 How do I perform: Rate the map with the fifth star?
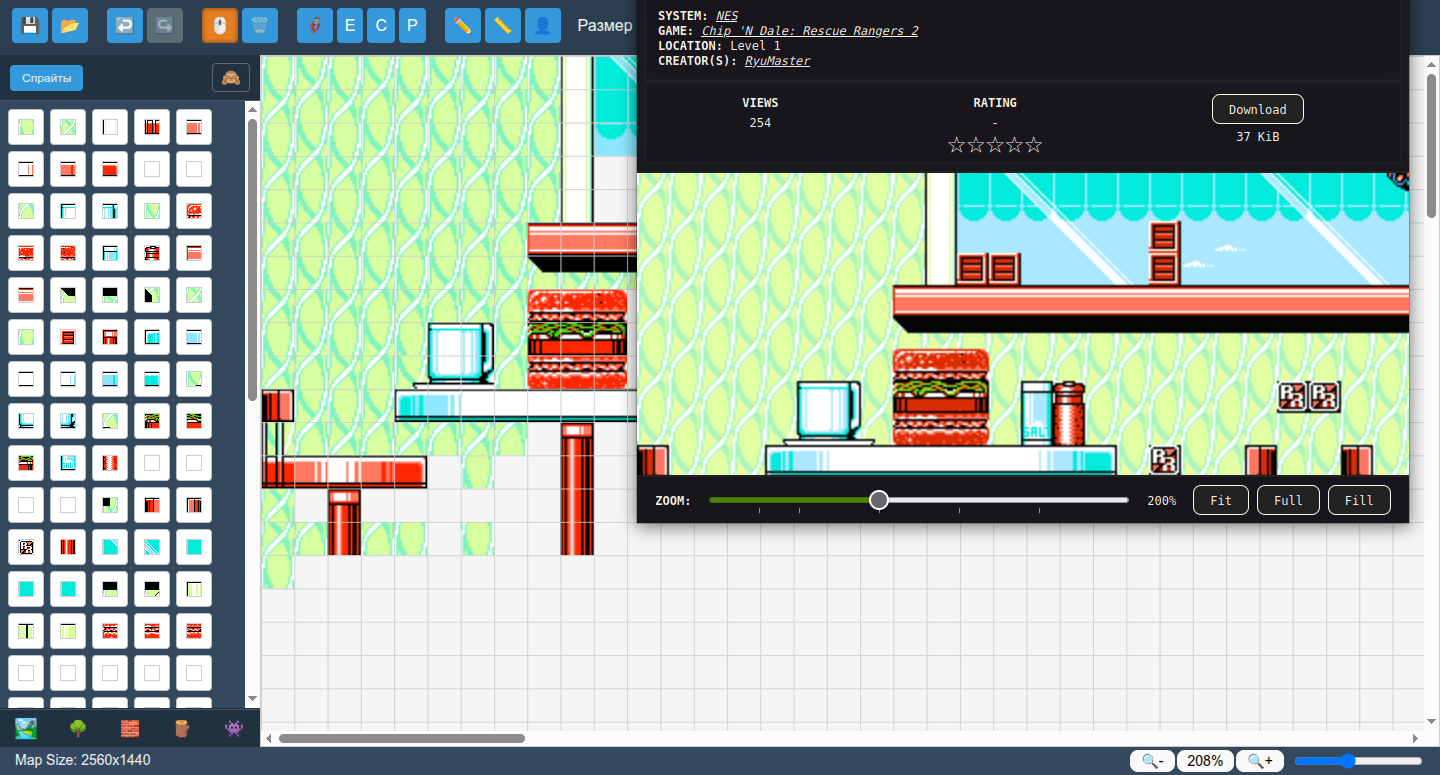(x=1033, y=145)
